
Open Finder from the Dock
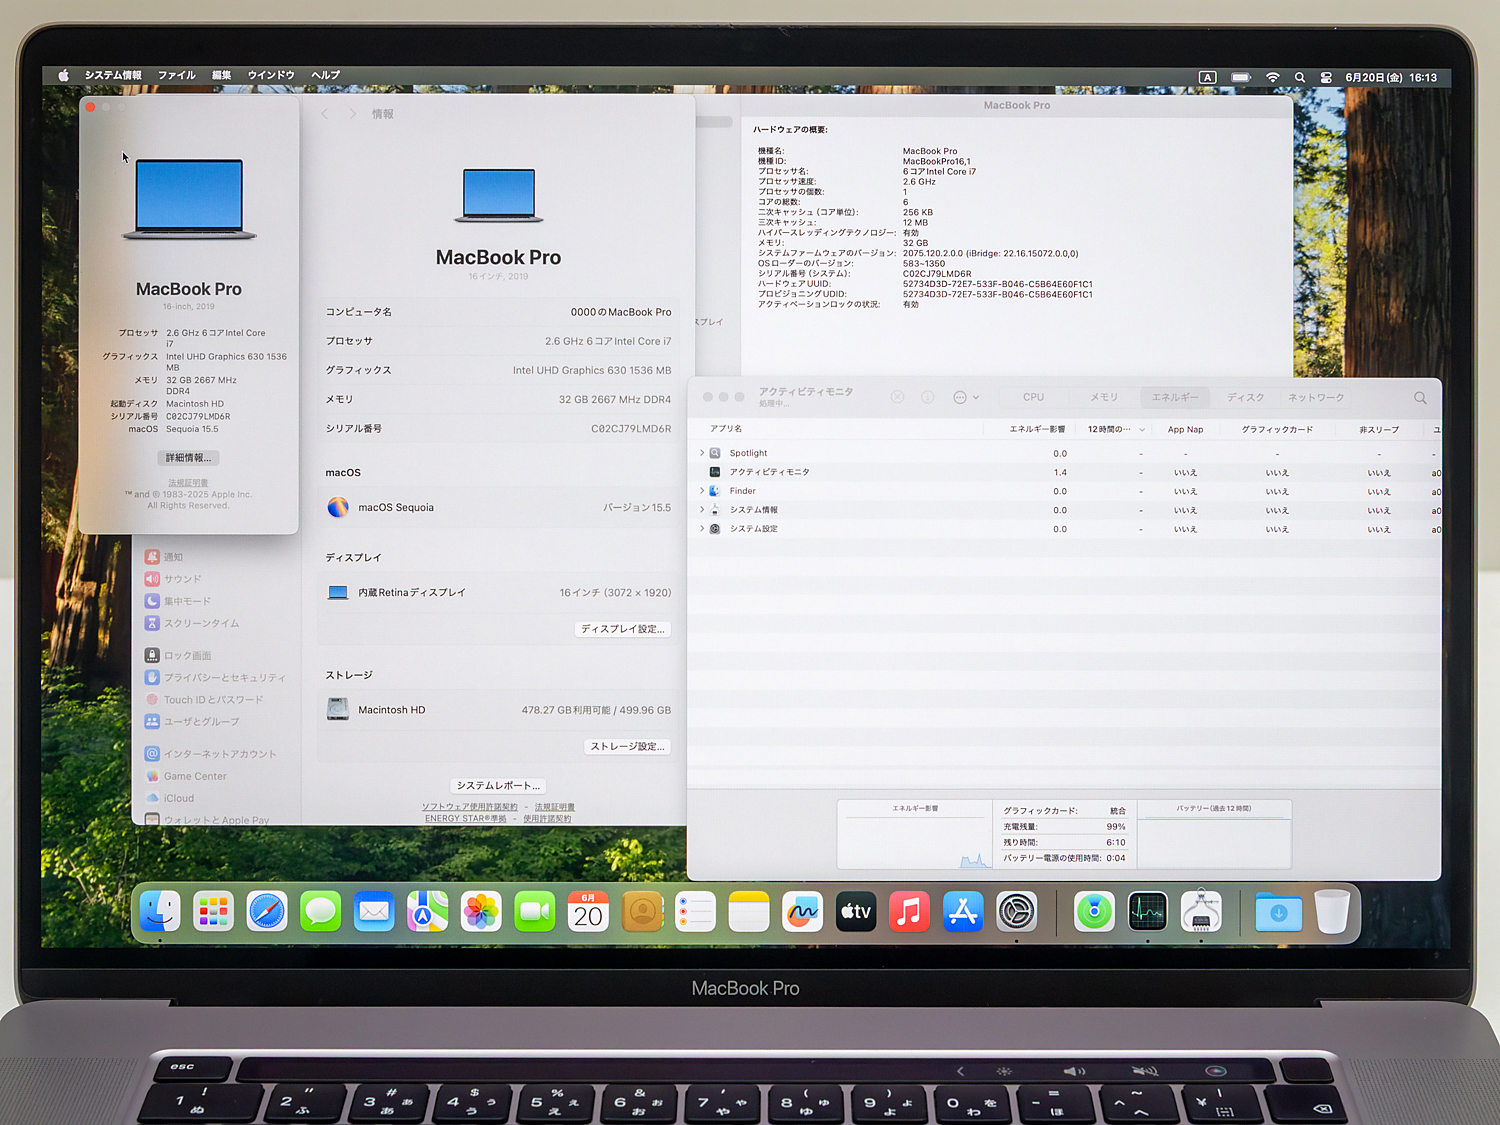160,911
